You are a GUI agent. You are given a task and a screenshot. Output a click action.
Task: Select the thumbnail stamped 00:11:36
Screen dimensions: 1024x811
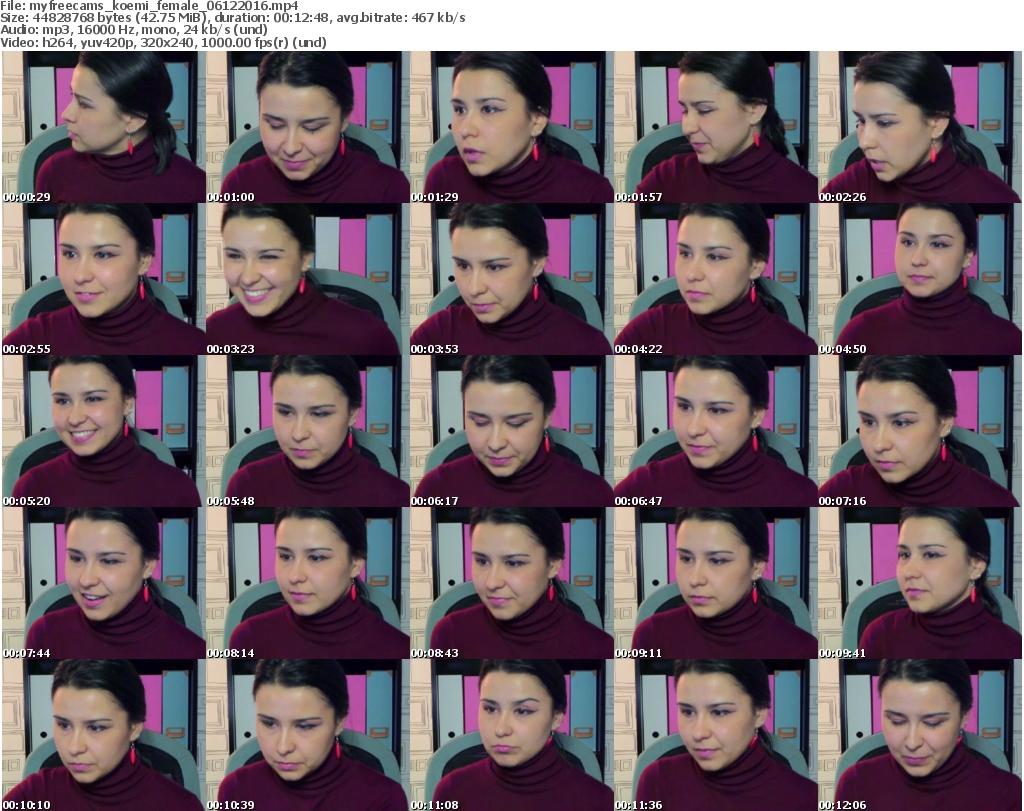(716, 735)
